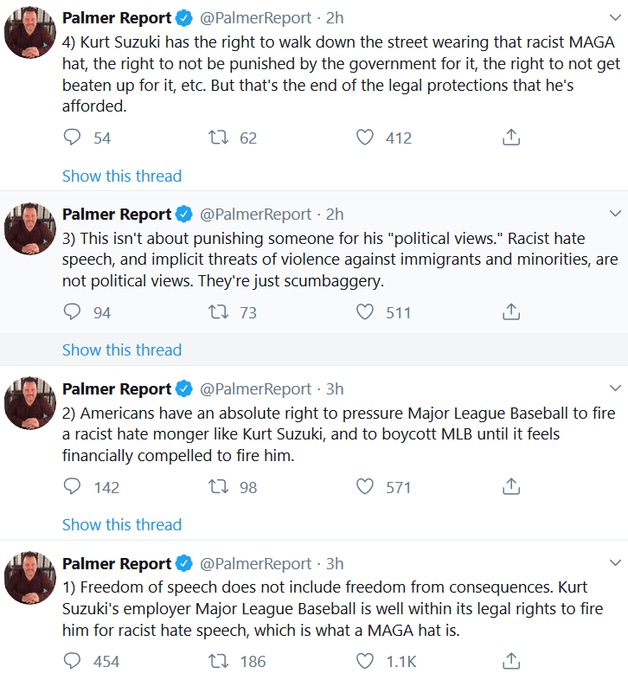
Task: Share the tweet numbered 3) about political views
Action: (x=511, y=312)
